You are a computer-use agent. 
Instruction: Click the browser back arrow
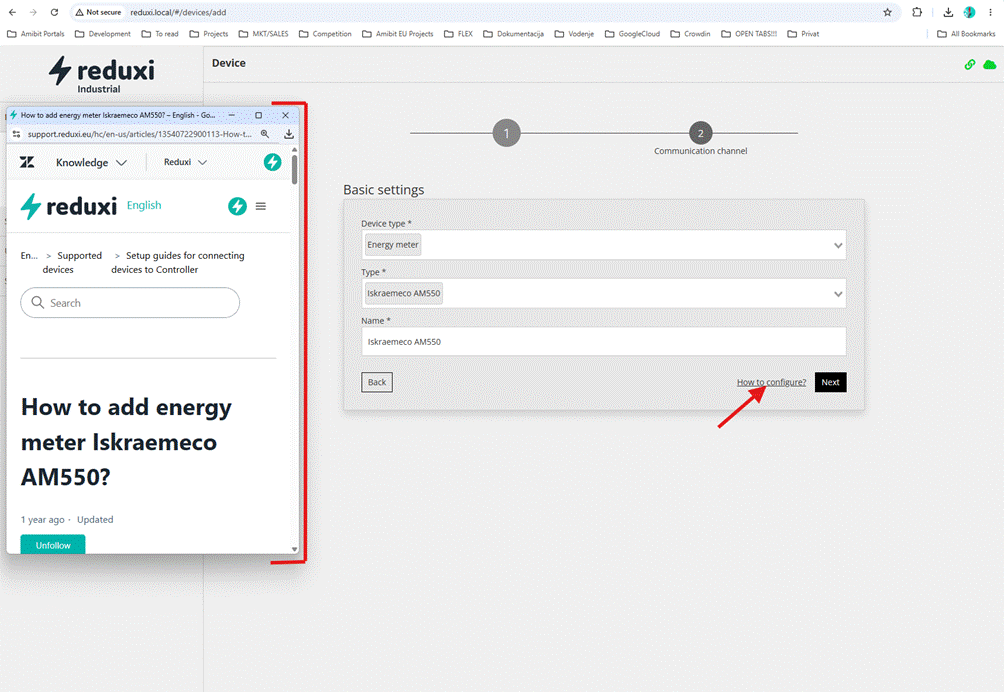(12, 12)
